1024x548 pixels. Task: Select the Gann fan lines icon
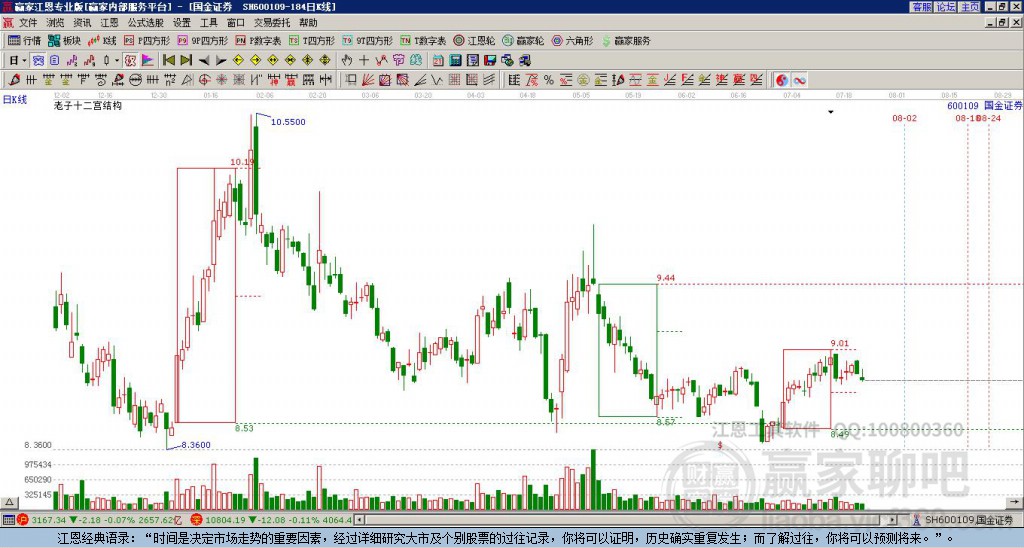368,80
